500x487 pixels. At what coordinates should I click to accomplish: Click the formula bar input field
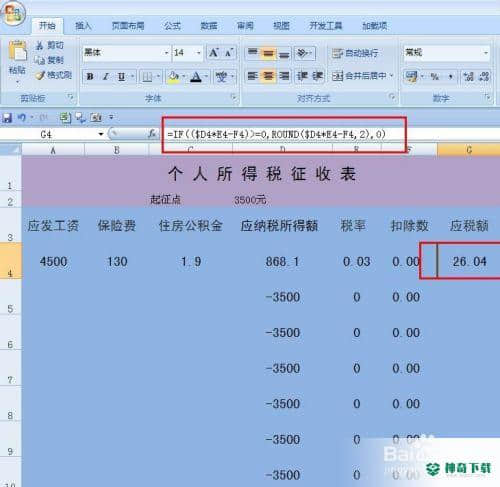330,134
